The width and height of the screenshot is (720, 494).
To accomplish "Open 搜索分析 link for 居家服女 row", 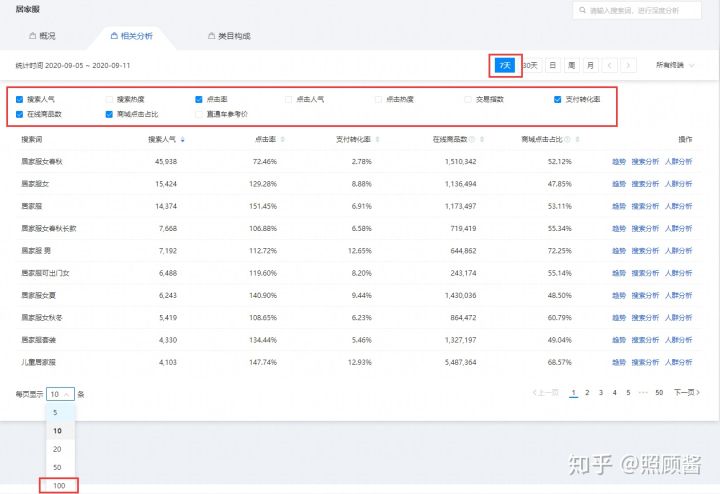I will (x=645, y=184).
